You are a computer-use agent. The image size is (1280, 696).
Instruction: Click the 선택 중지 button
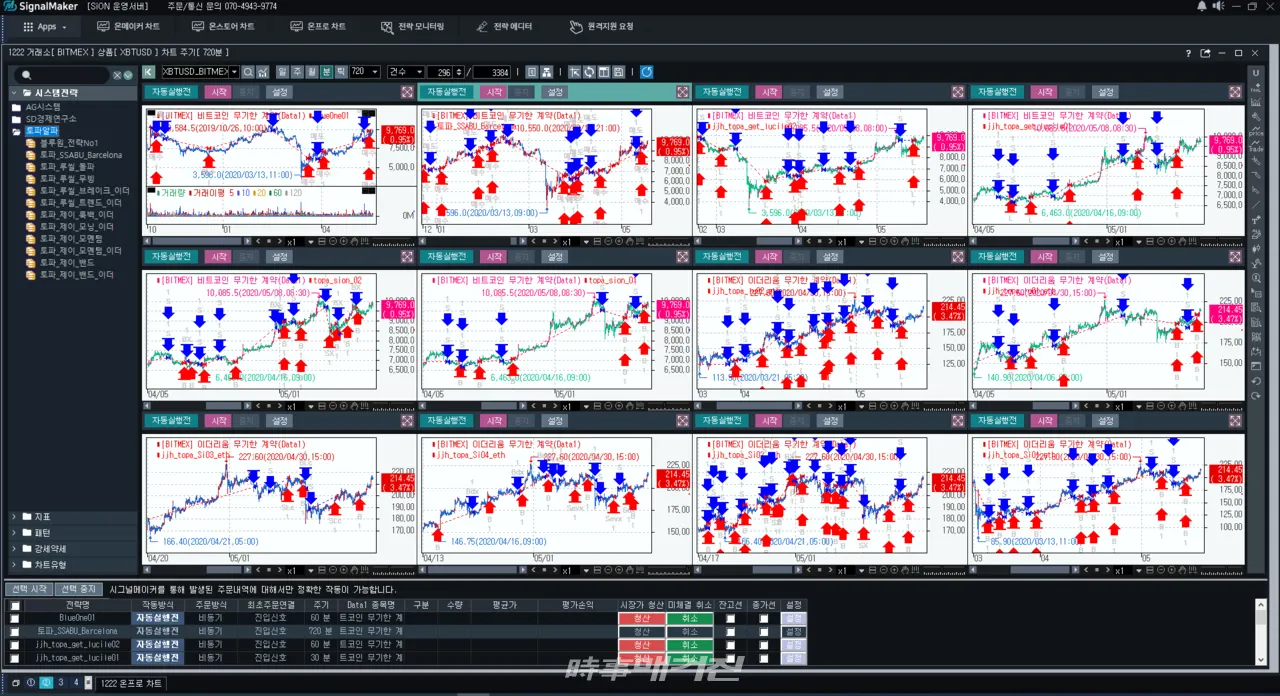[x=78, y=589]
